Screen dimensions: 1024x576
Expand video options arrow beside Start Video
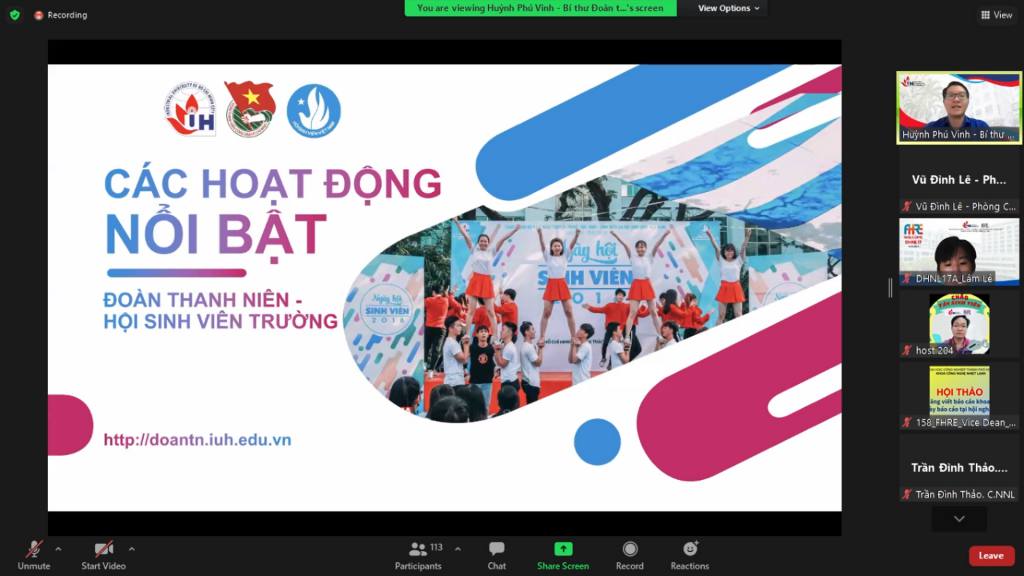click(x=132, y=549)
